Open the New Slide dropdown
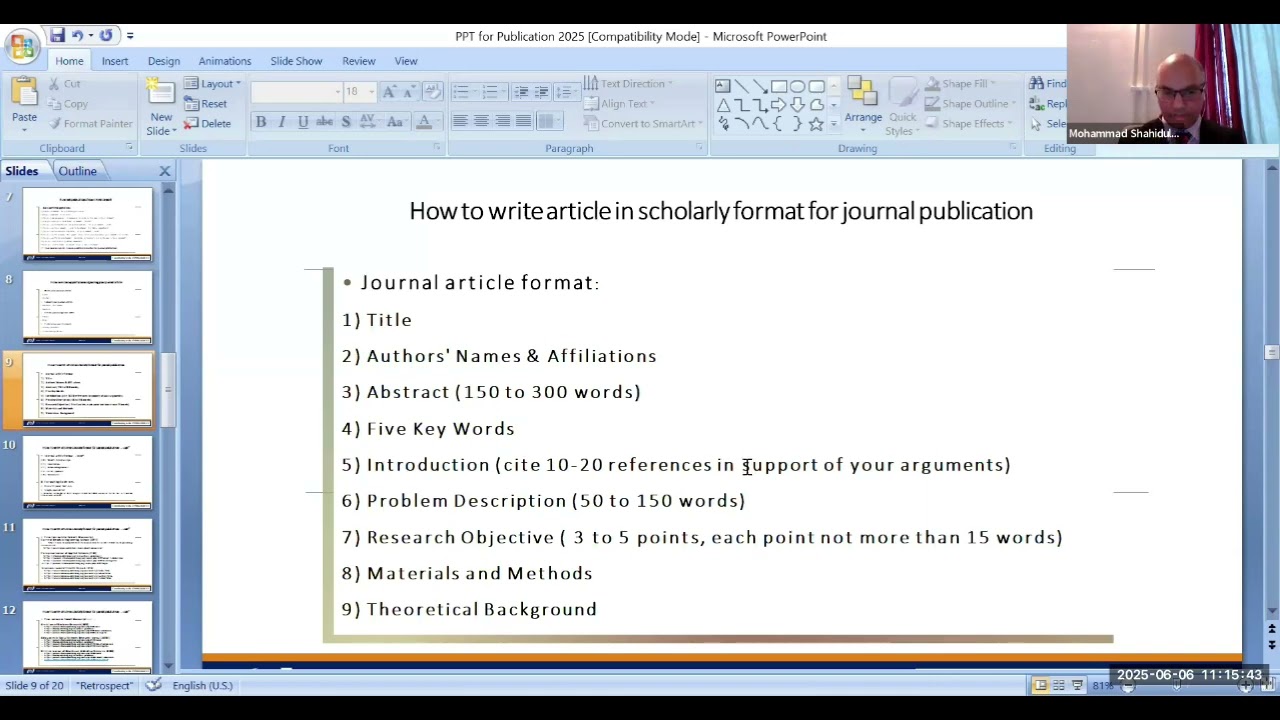The image size is (1280, 720). point(161,124)
